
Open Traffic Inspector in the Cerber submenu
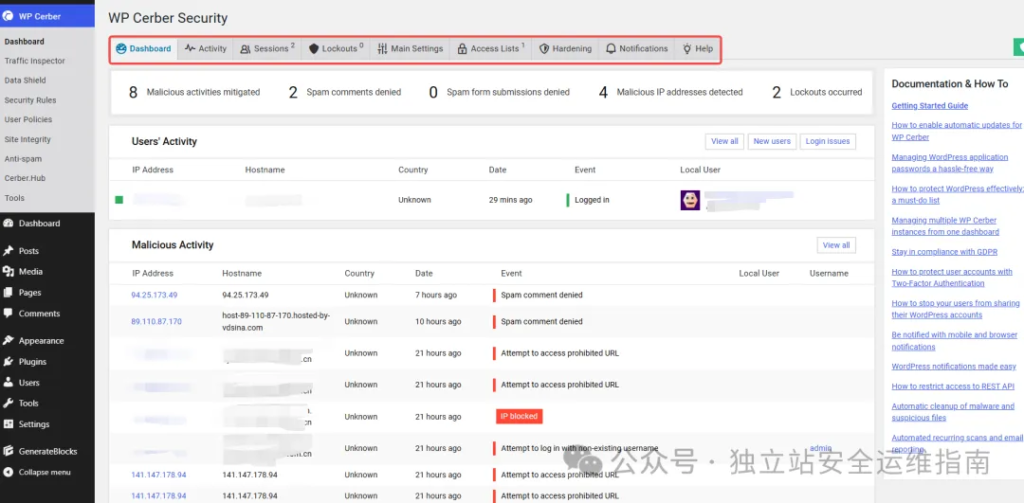[x=35, y=61]
